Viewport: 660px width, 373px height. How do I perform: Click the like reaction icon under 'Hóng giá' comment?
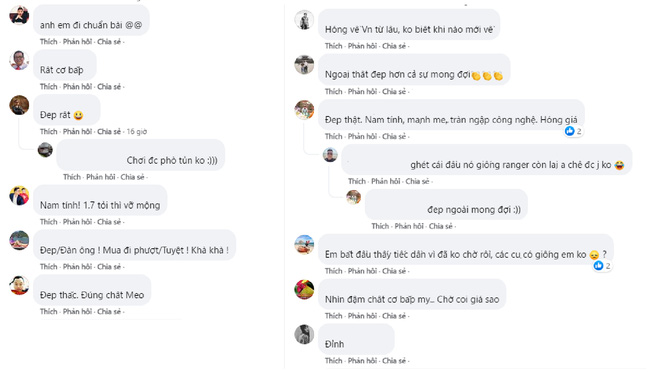coord(570,131)
